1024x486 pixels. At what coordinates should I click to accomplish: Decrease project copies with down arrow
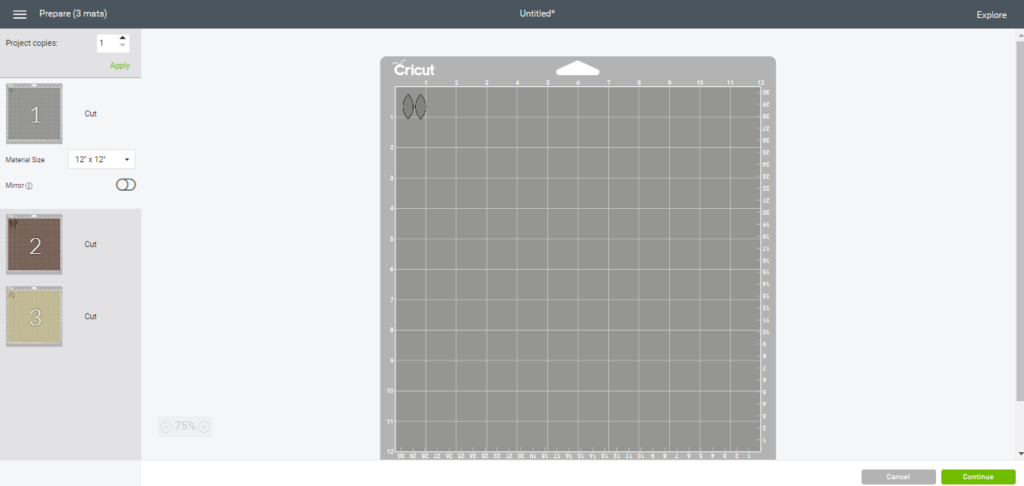tap(123, 47)
